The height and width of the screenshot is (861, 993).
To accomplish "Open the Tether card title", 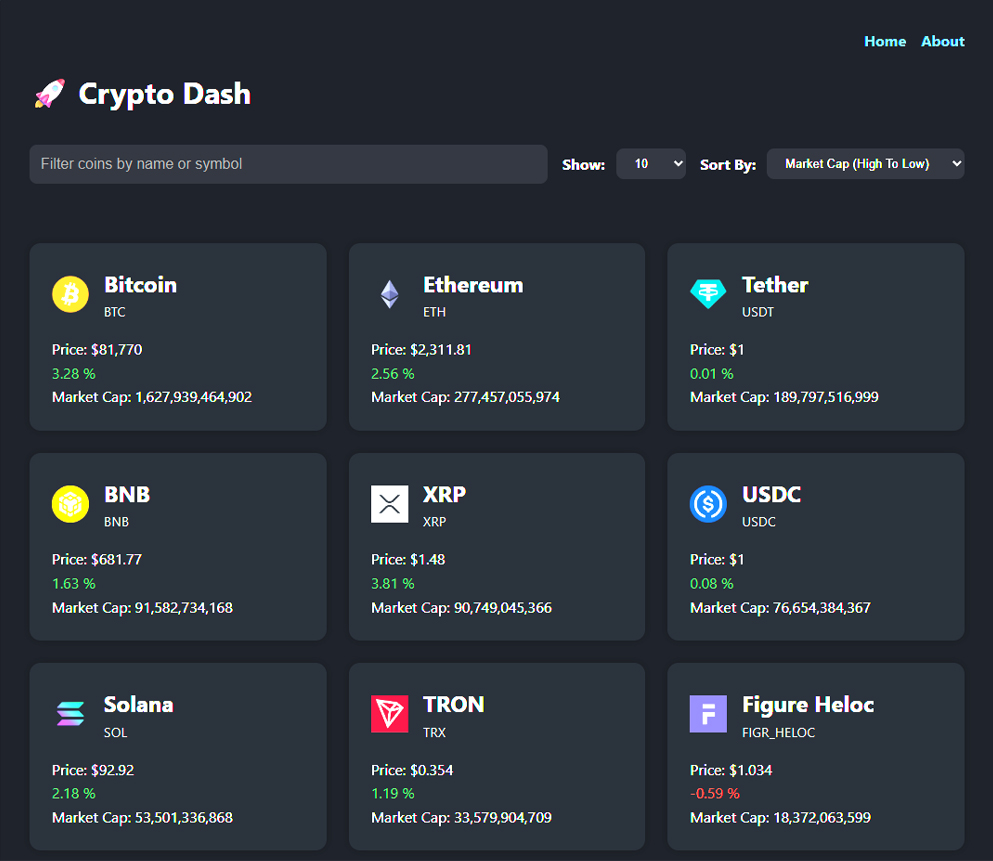I will (775, 285).
